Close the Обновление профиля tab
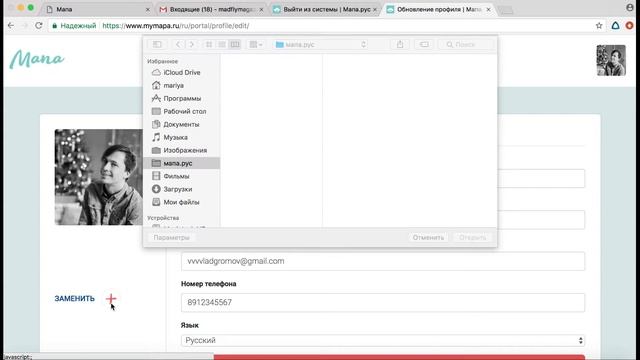Viewport: 640px width, 360px height. coord(488,9)
